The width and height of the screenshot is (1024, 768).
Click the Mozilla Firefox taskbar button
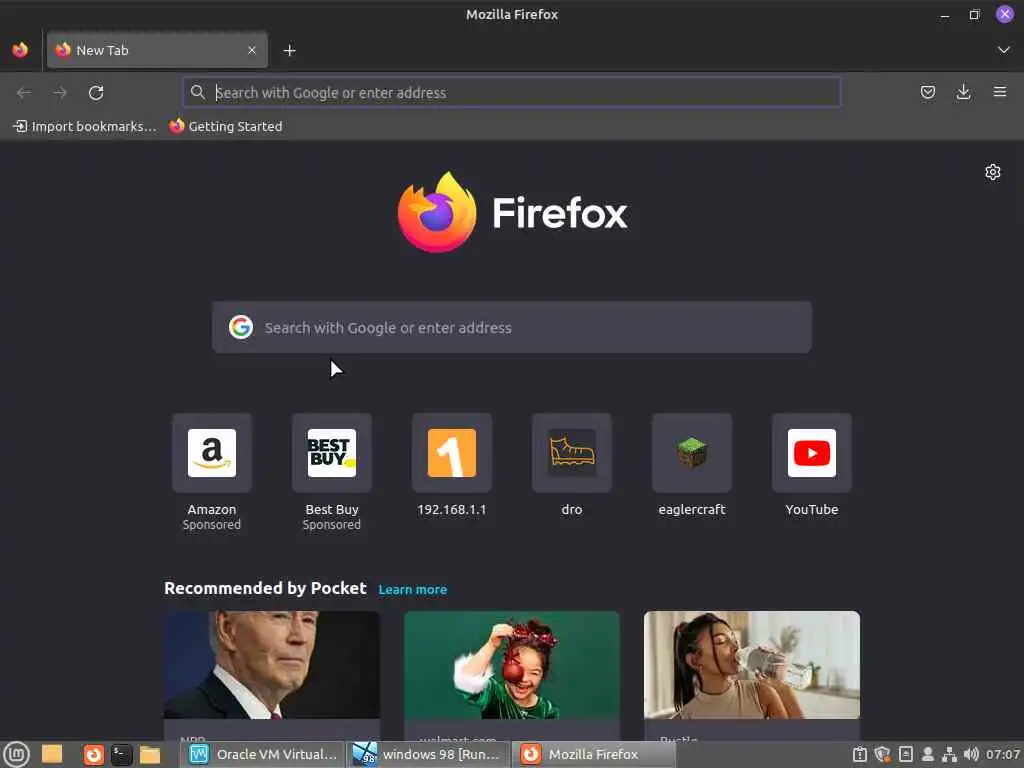pos(594,754)
